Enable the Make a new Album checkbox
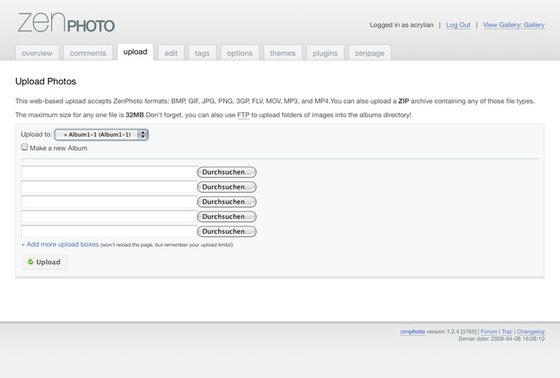The height and width of the screenshot is (378, 560). coord(24,147)
